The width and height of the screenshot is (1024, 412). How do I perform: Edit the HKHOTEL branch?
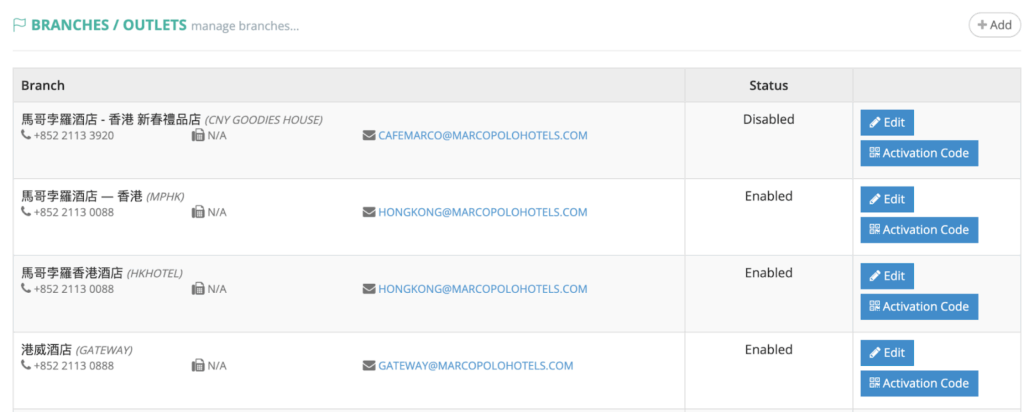point(887,276)
